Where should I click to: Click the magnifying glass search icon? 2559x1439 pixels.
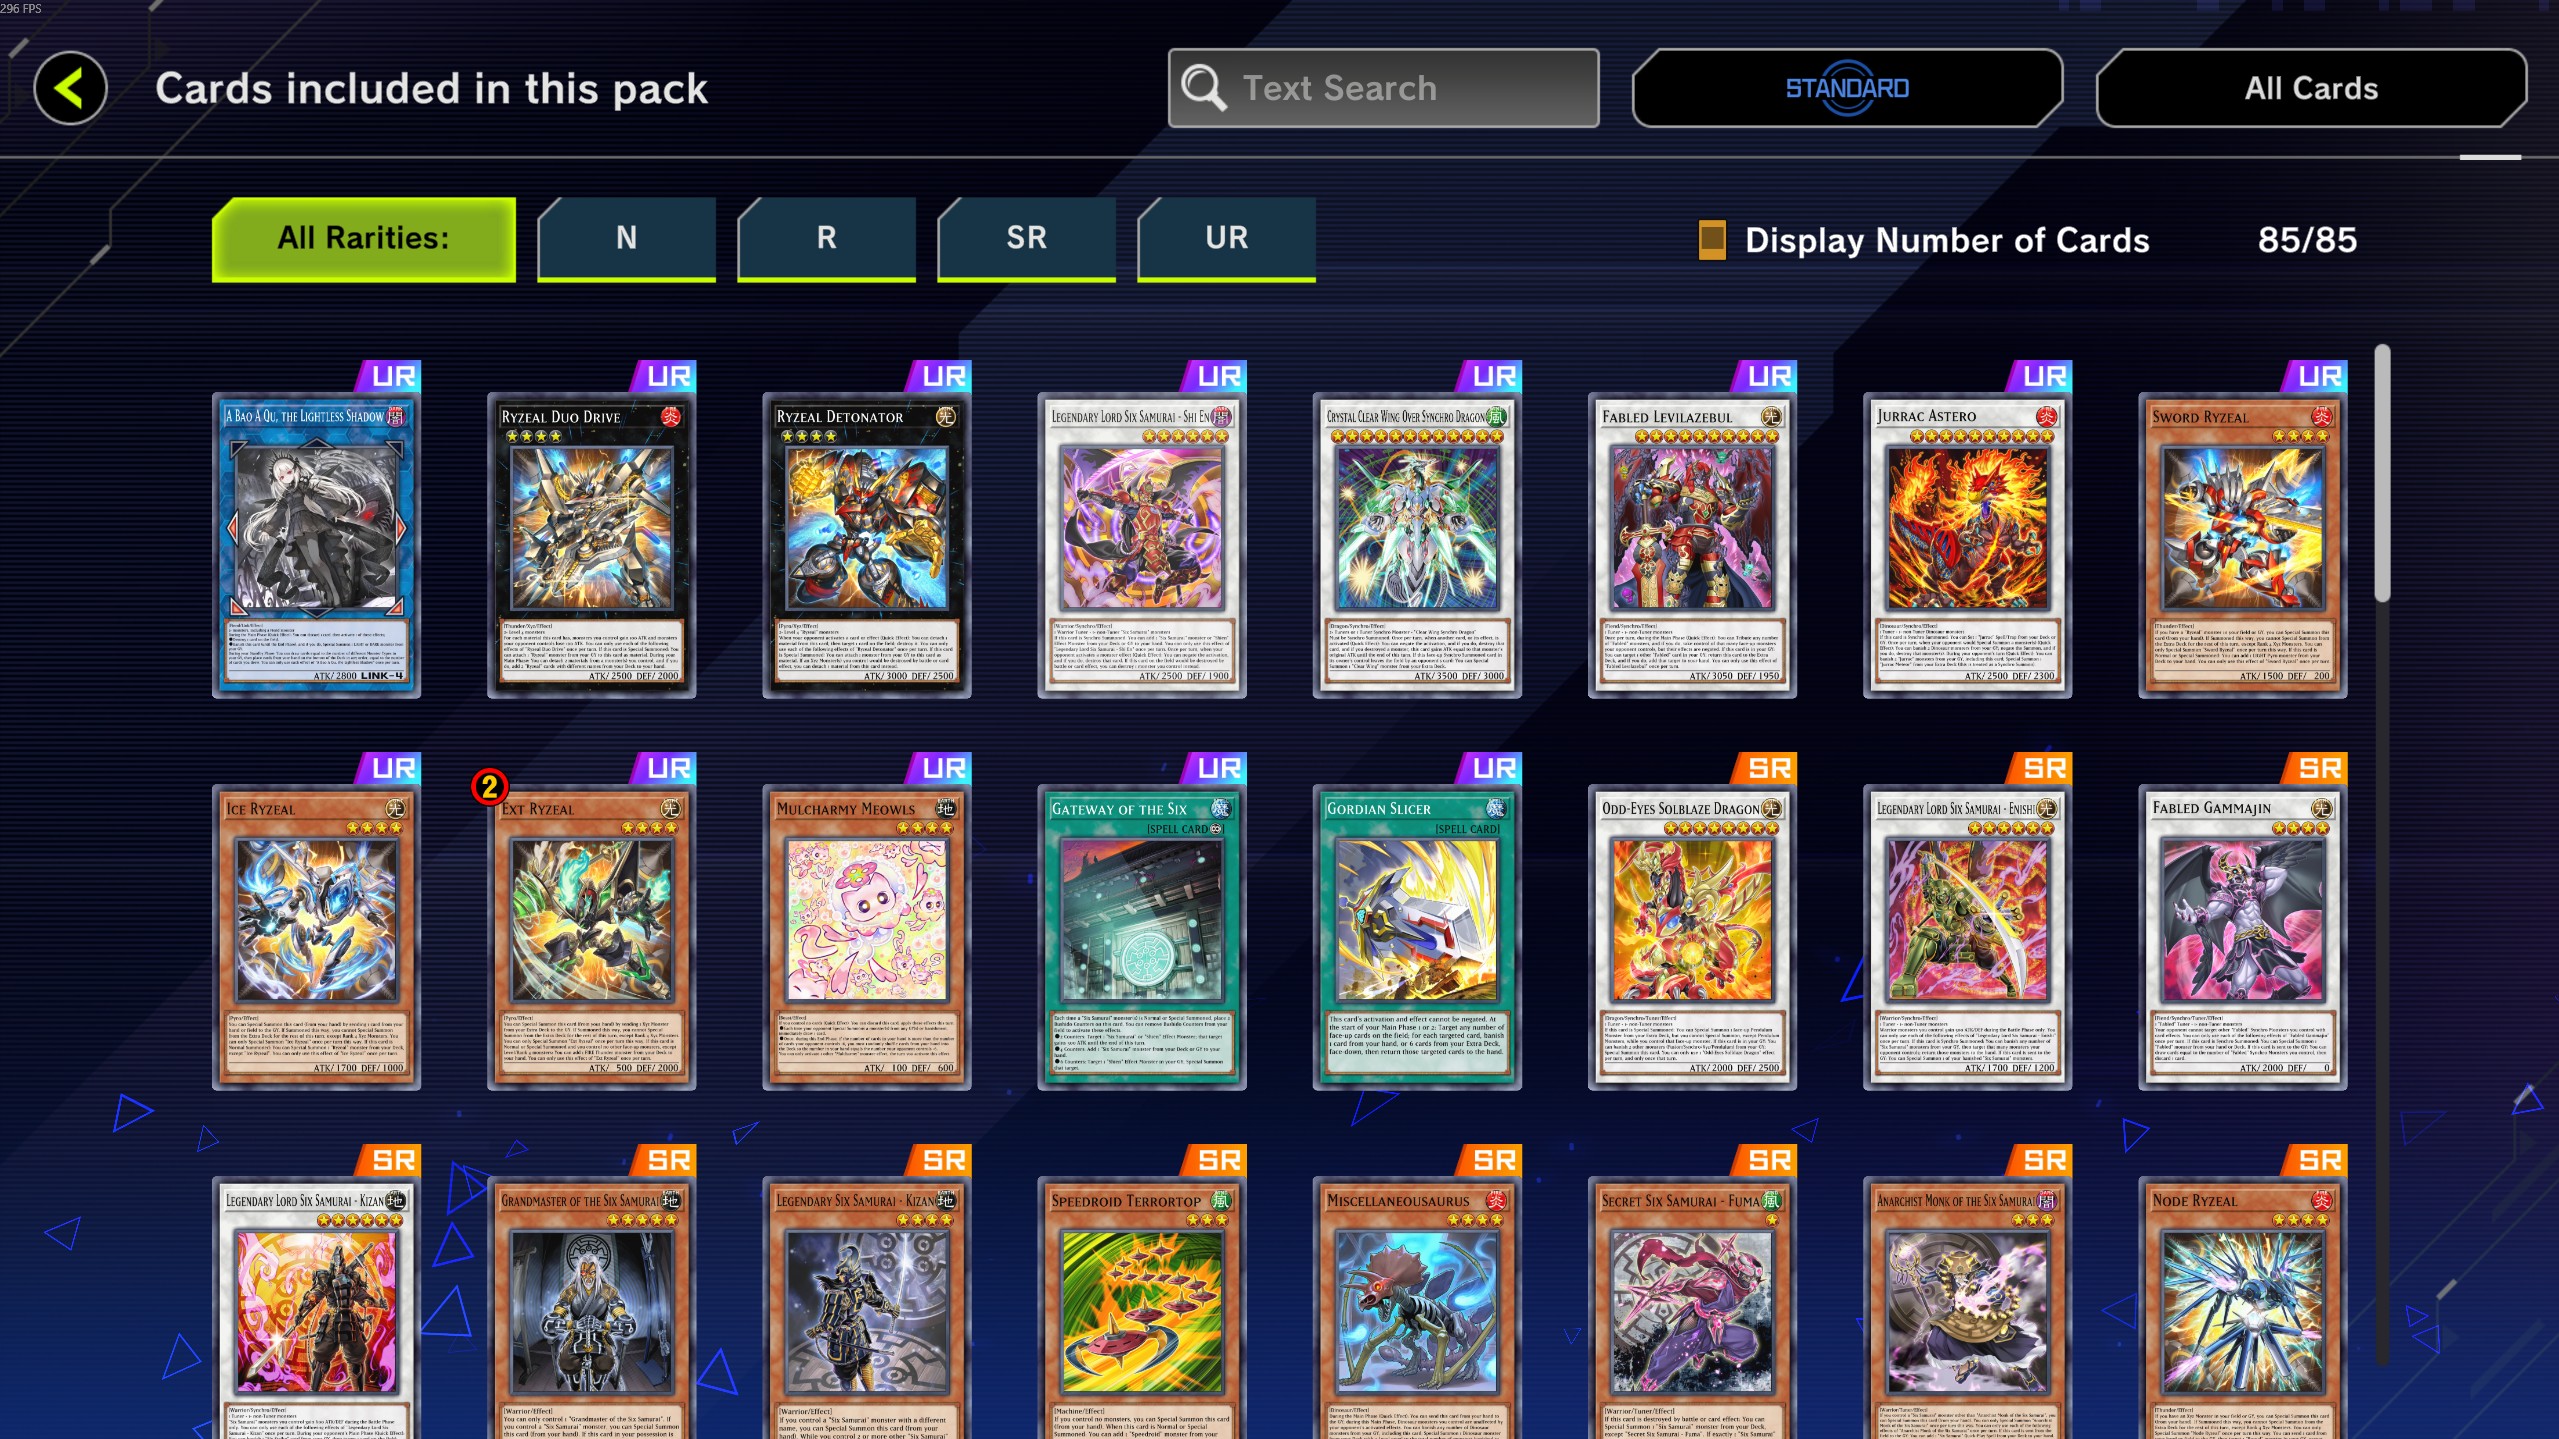1204,88
